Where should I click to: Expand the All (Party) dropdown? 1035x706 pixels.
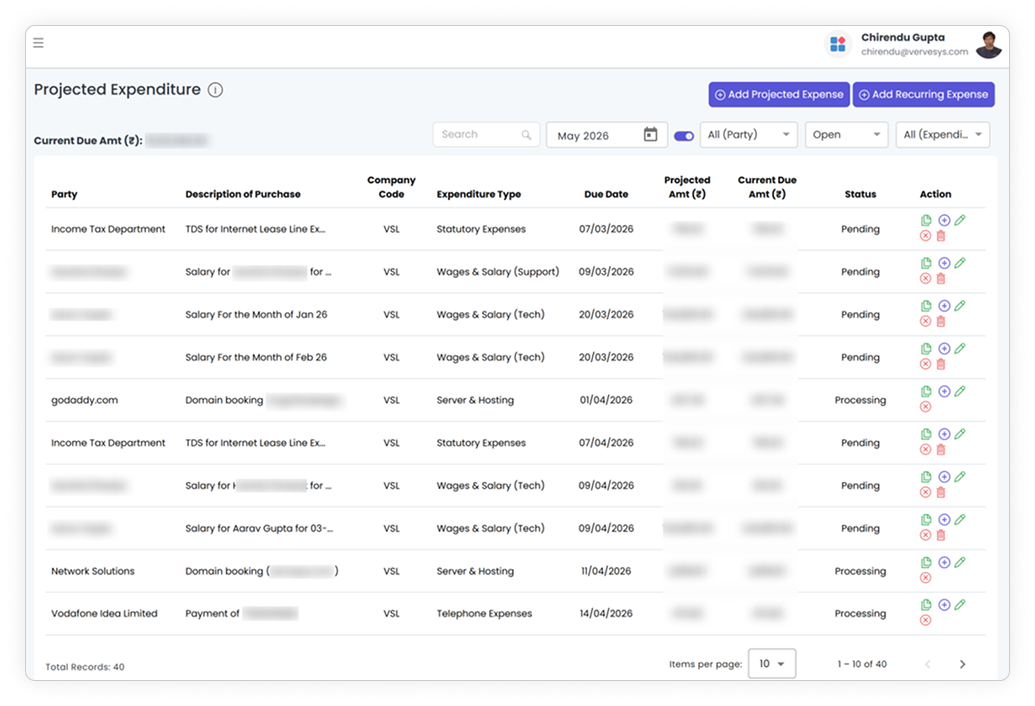pos(749,135)
